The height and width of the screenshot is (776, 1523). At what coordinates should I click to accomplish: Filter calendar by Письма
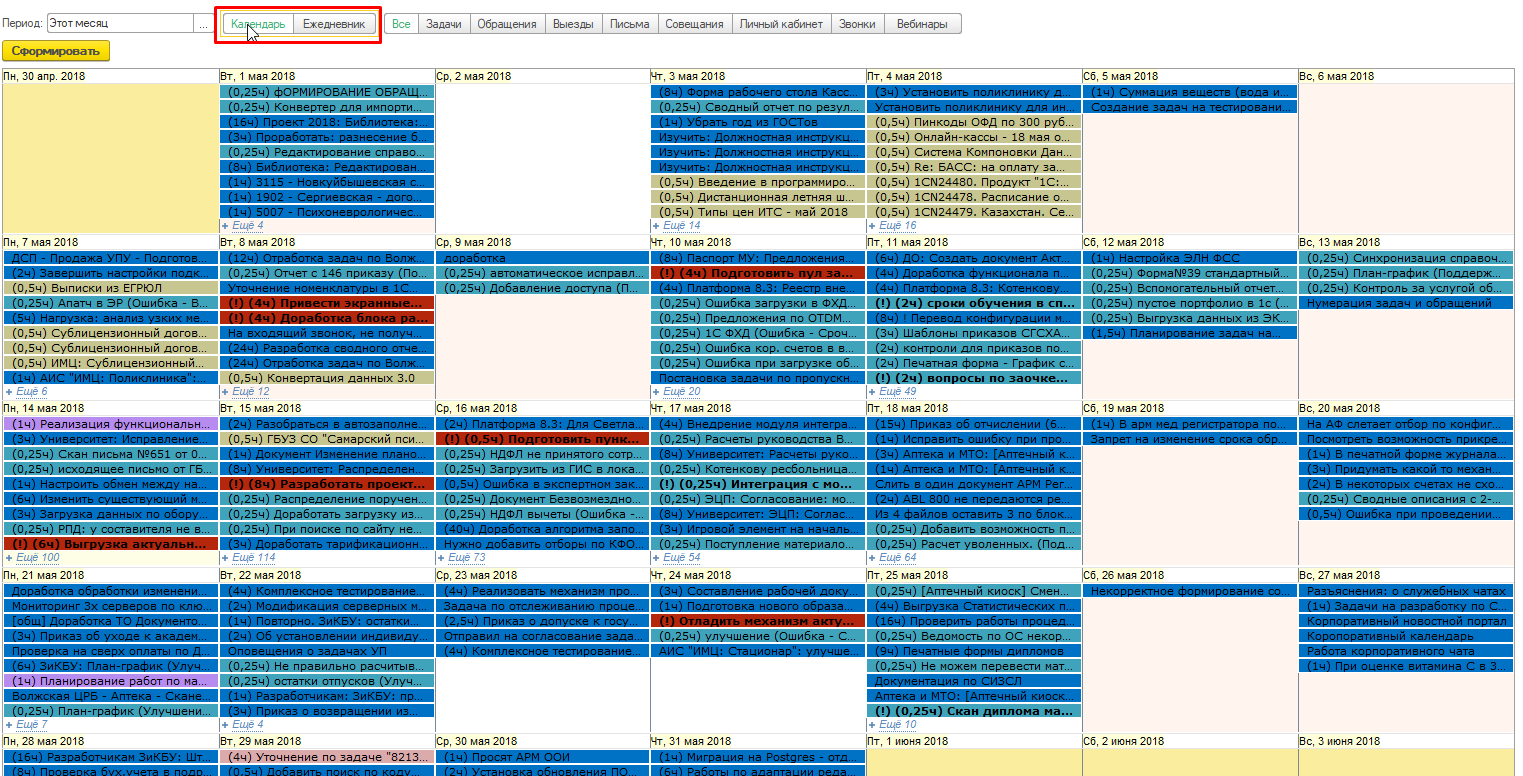pos(629,24)
